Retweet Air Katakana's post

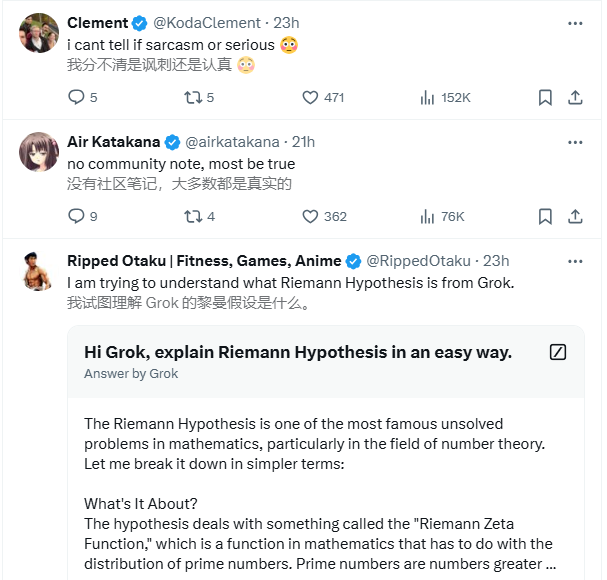[193, 216]
